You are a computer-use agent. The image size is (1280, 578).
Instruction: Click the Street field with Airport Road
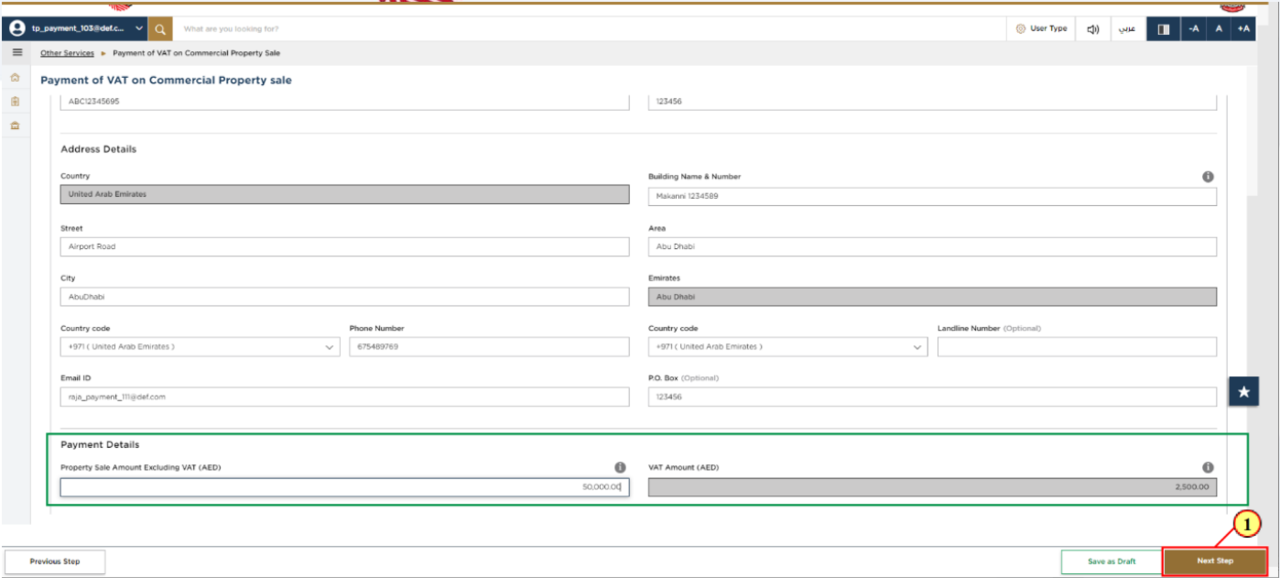point(345,246)
